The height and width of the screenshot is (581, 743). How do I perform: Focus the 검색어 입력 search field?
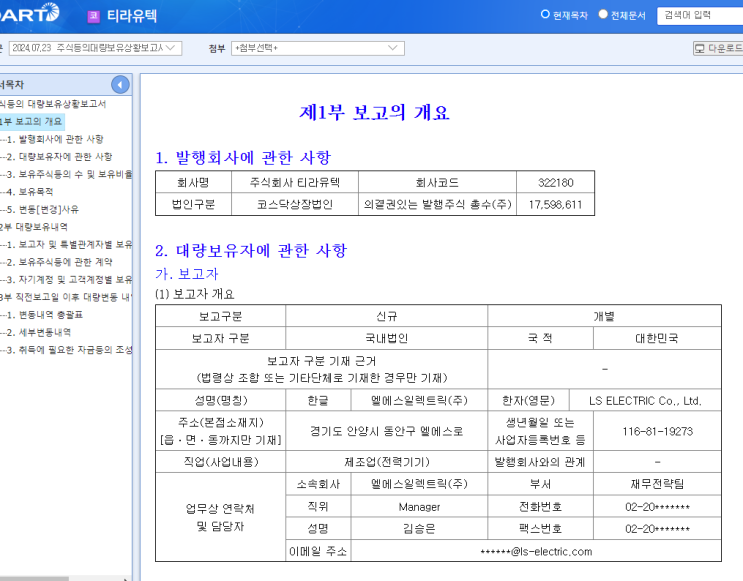pos(700,16)
